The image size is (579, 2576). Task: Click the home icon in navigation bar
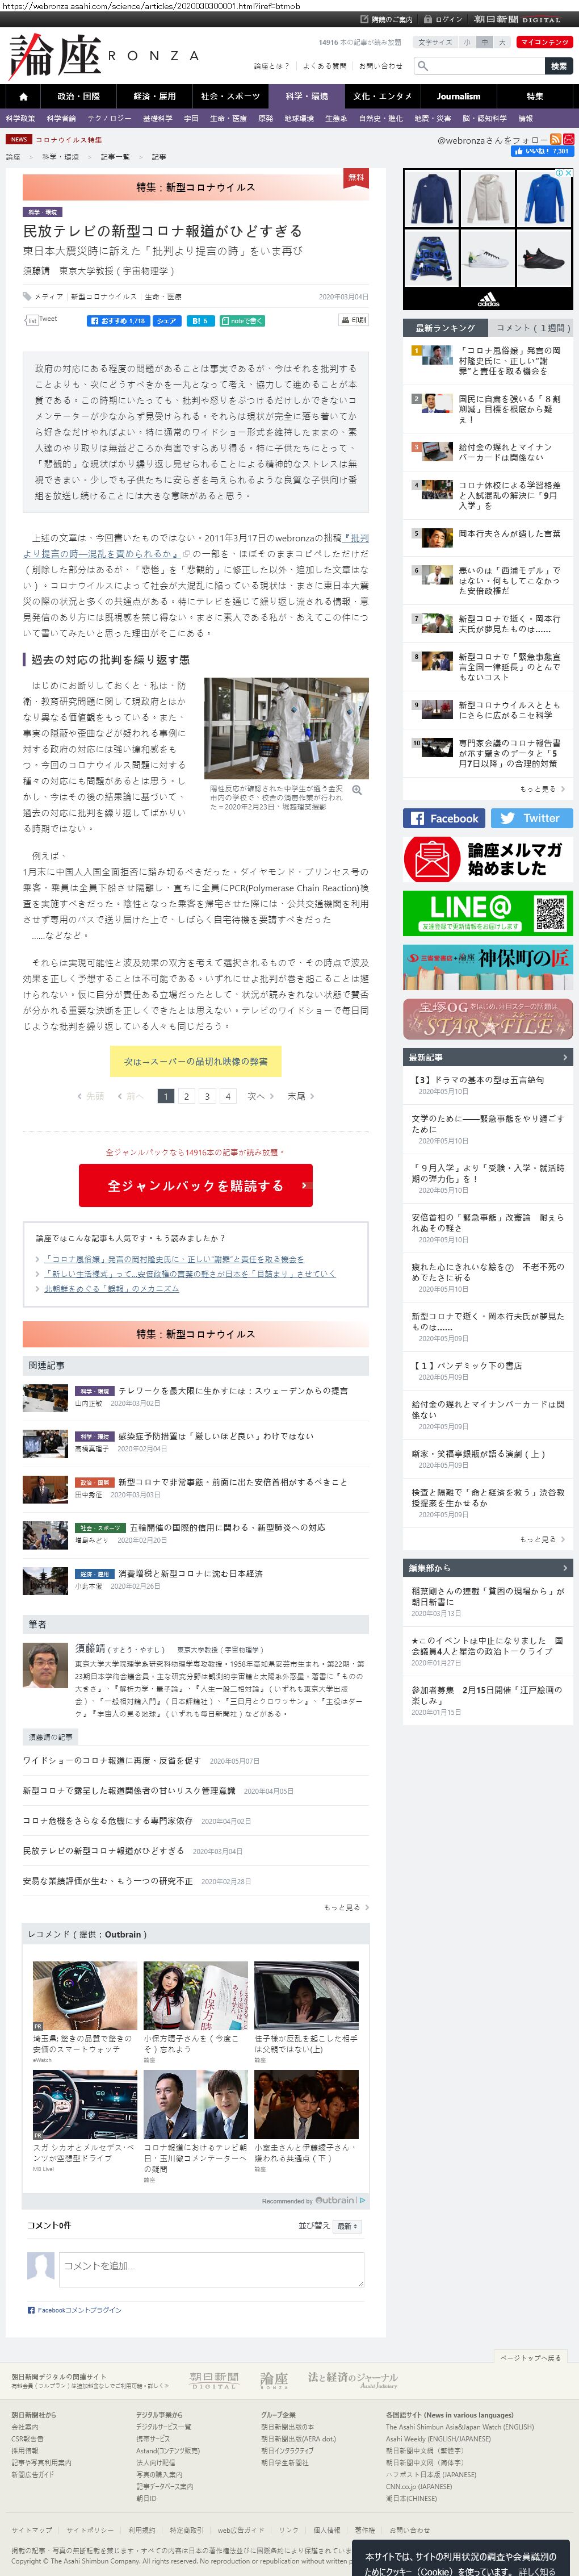[23, 97]
